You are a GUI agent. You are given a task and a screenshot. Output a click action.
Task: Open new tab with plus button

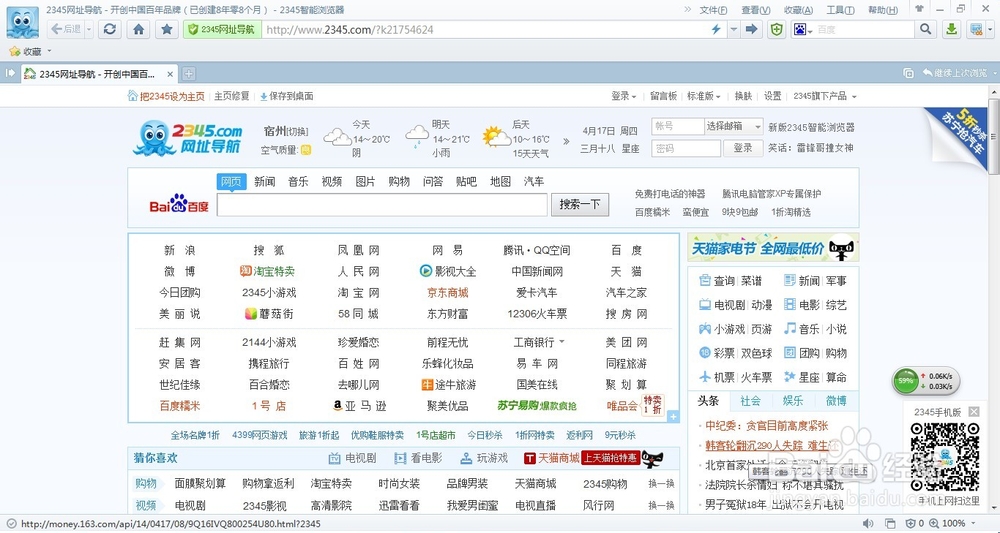point(189,74)
